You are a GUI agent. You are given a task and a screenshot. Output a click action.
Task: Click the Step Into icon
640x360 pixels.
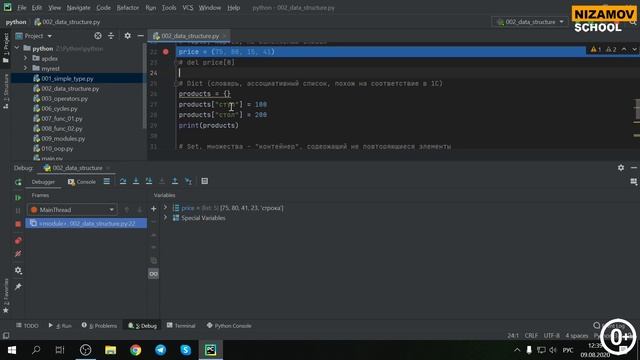pos(136,181)
